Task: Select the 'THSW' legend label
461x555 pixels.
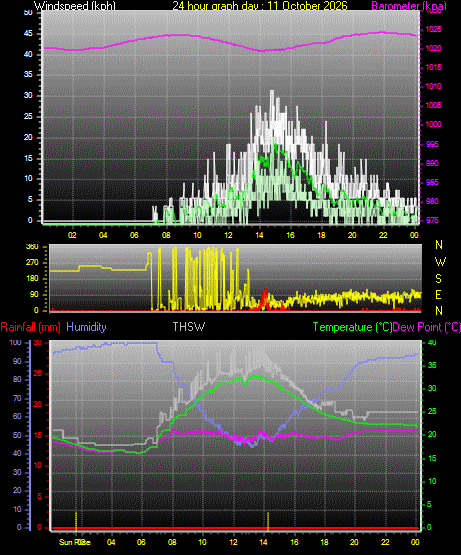Action: [189, 327]
